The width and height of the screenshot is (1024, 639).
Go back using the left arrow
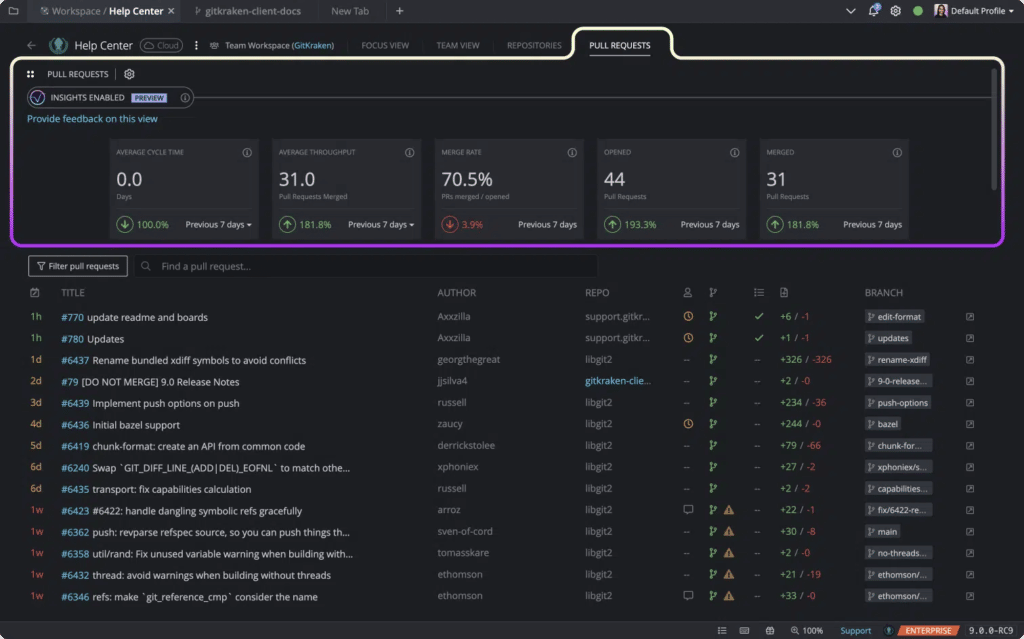[x=31, y=46]
